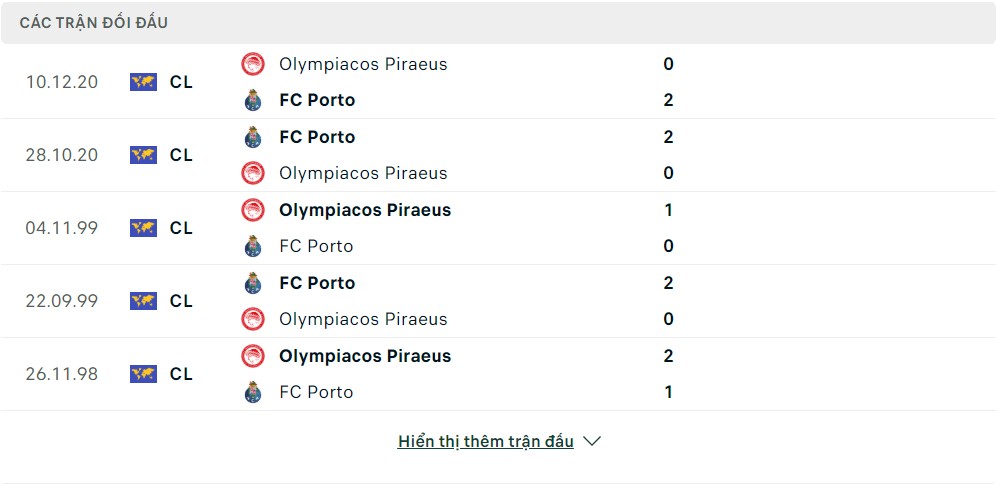Open the match dated 28.10.20
The height and width of the screenshot is (484, 997).
click(498, 155)
